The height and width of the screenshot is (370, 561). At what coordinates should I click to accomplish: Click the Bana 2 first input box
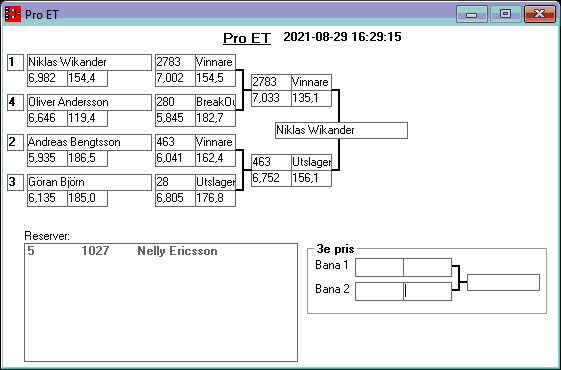click(379, 291)
